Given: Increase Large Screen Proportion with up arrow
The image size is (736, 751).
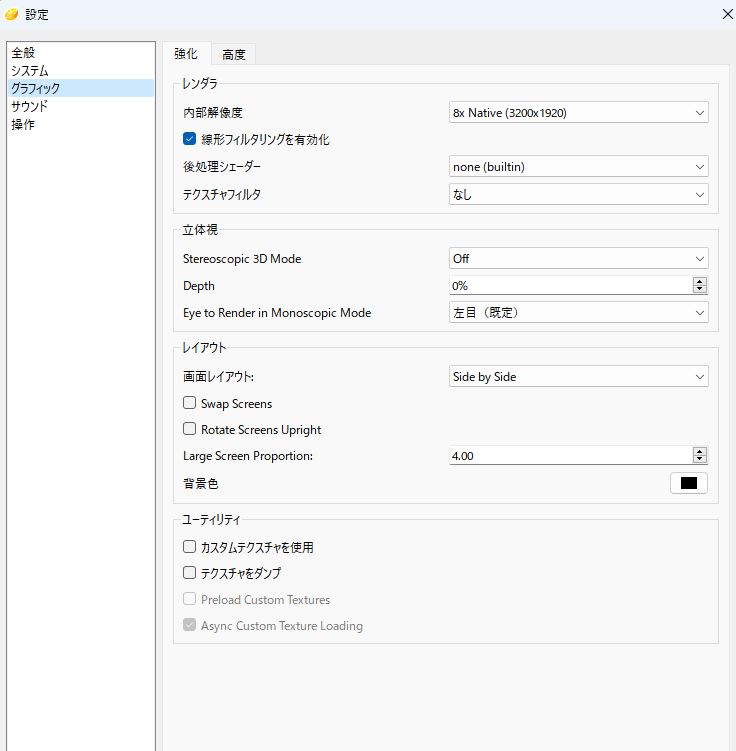Looking at the screenshot, I should [699, 451].
